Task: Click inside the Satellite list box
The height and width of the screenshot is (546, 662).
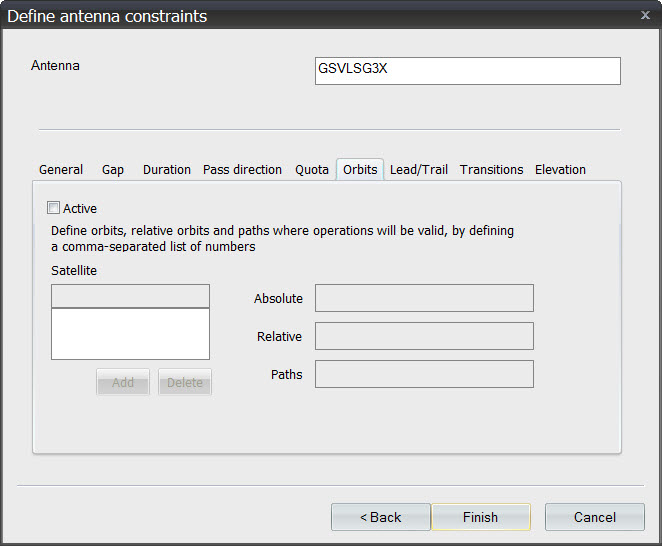Action: 130,334
